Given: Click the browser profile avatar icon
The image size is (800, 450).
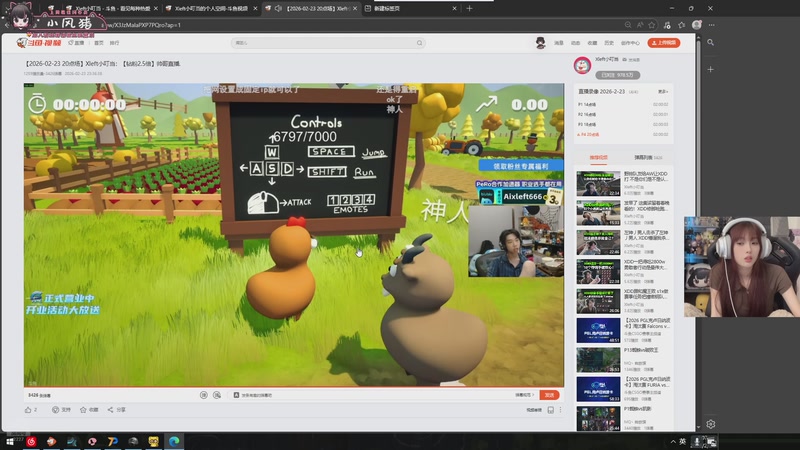Looking at the screenshot, I should 697,25.
